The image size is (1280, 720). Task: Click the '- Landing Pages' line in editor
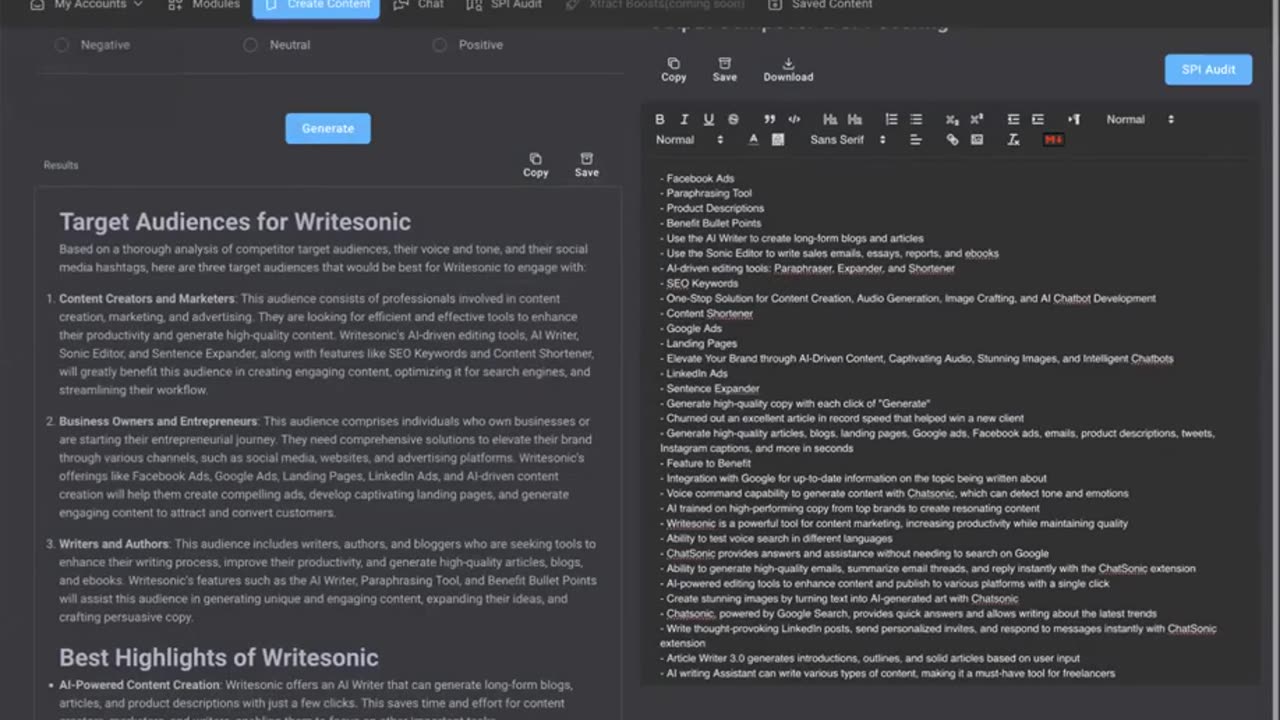[698, 343]
